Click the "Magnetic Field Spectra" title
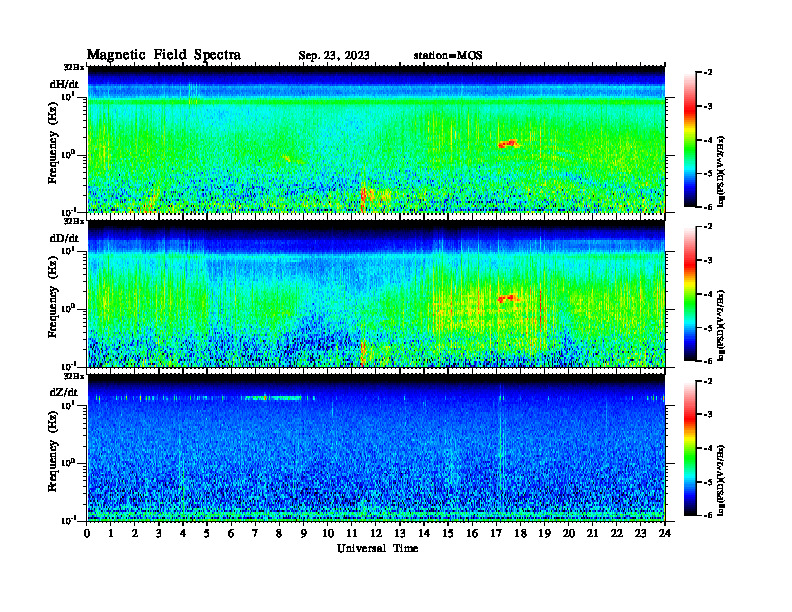The height and width of the screenshot is (612, 792). (164, 55)
